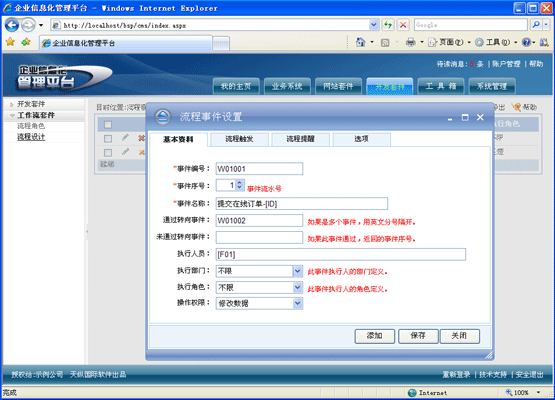Open the 流程设计 link in sidebar

pyautogui.click(x=31, y=137)
